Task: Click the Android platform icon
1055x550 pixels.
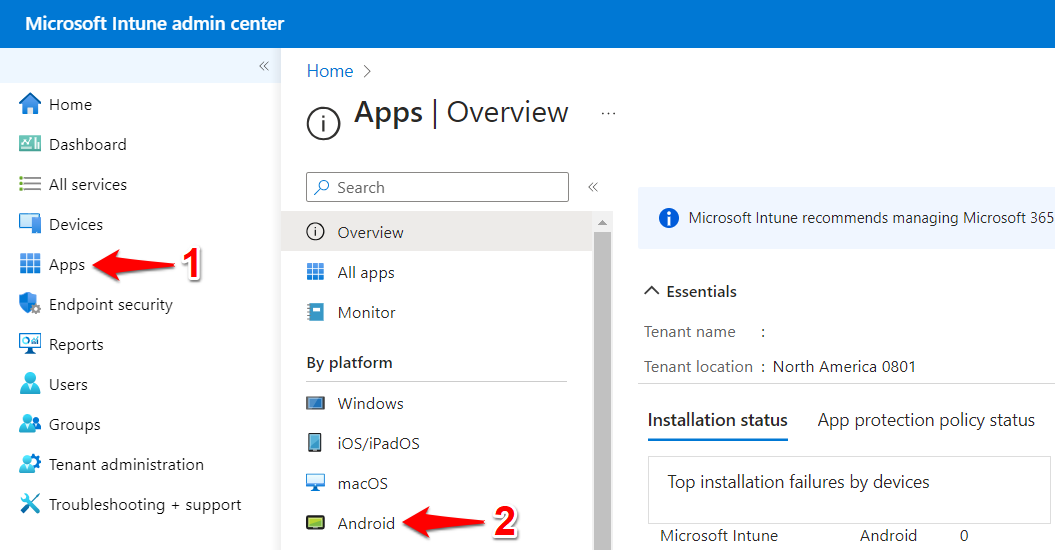Action: coord(315,522)
